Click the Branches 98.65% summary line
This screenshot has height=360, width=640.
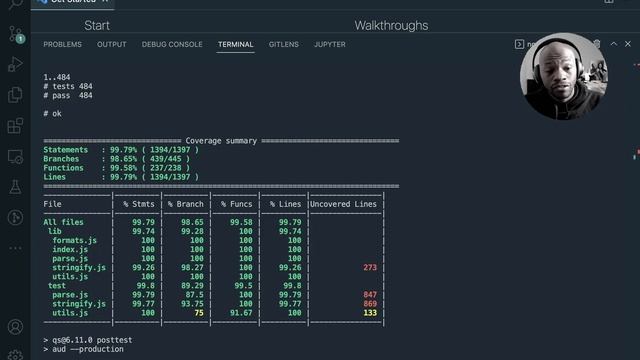pos(116,159)
